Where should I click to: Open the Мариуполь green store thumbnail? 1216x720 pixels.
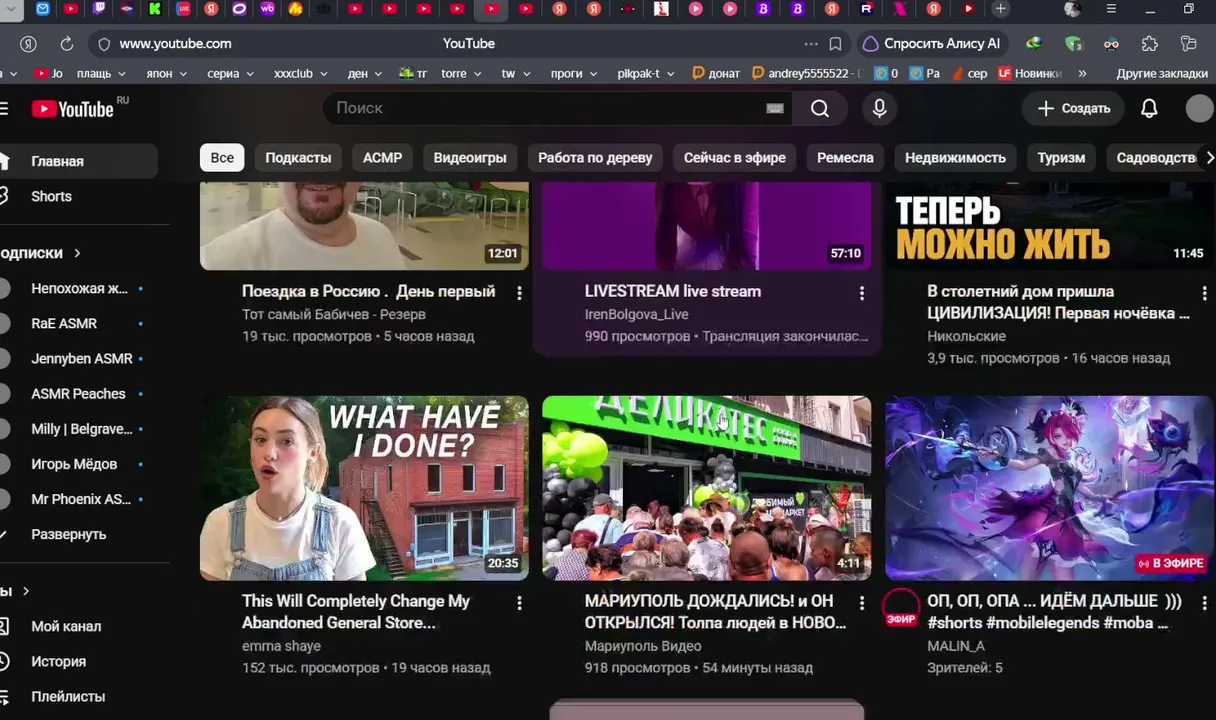[706, 488]
